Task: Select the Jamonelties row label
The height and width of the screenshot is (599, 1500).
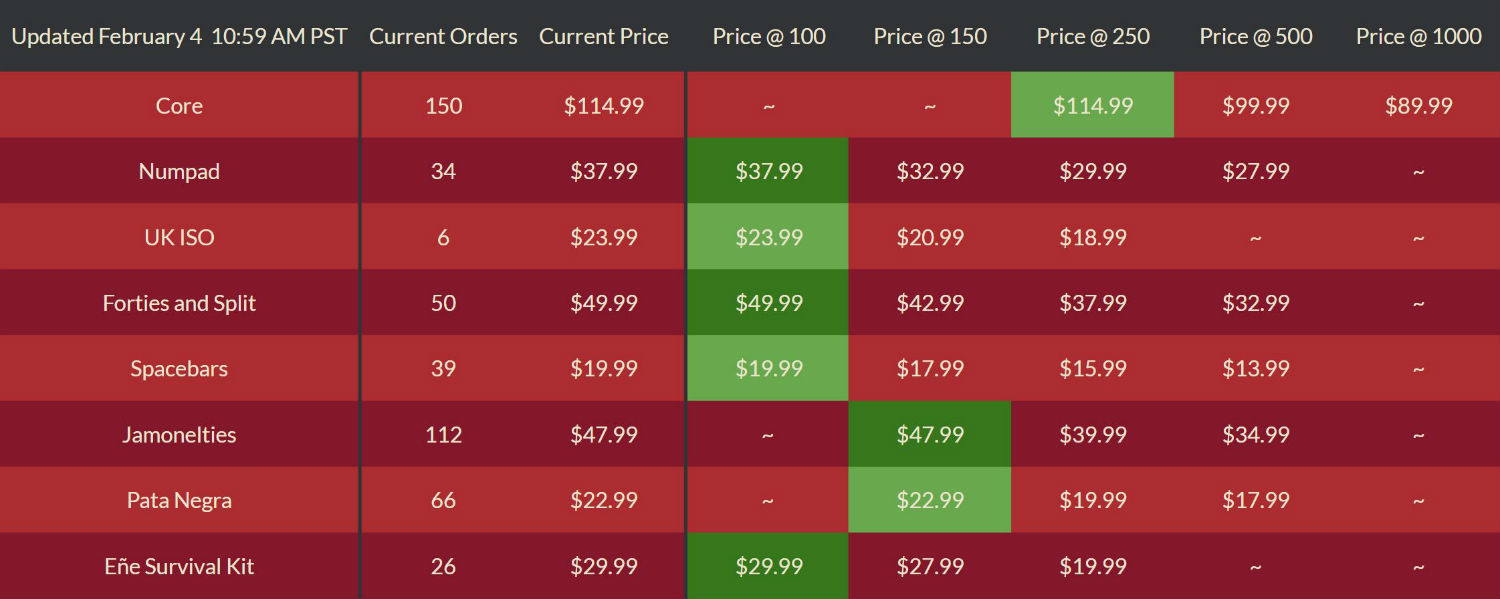Action: tap(179, 435)
